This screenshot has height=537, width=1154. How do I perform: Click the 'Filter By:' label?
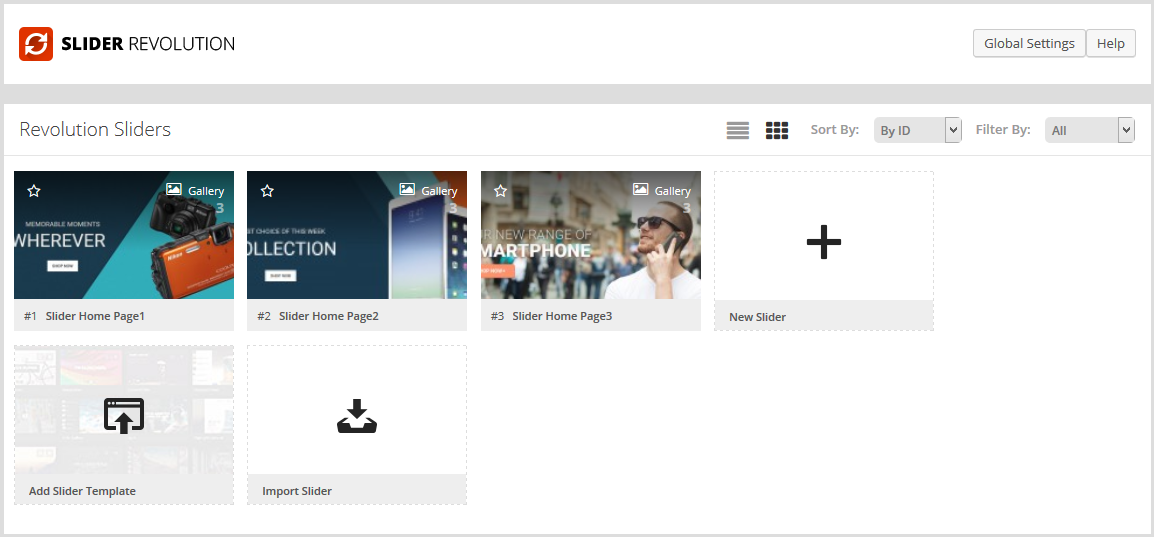coord(1003,129)
